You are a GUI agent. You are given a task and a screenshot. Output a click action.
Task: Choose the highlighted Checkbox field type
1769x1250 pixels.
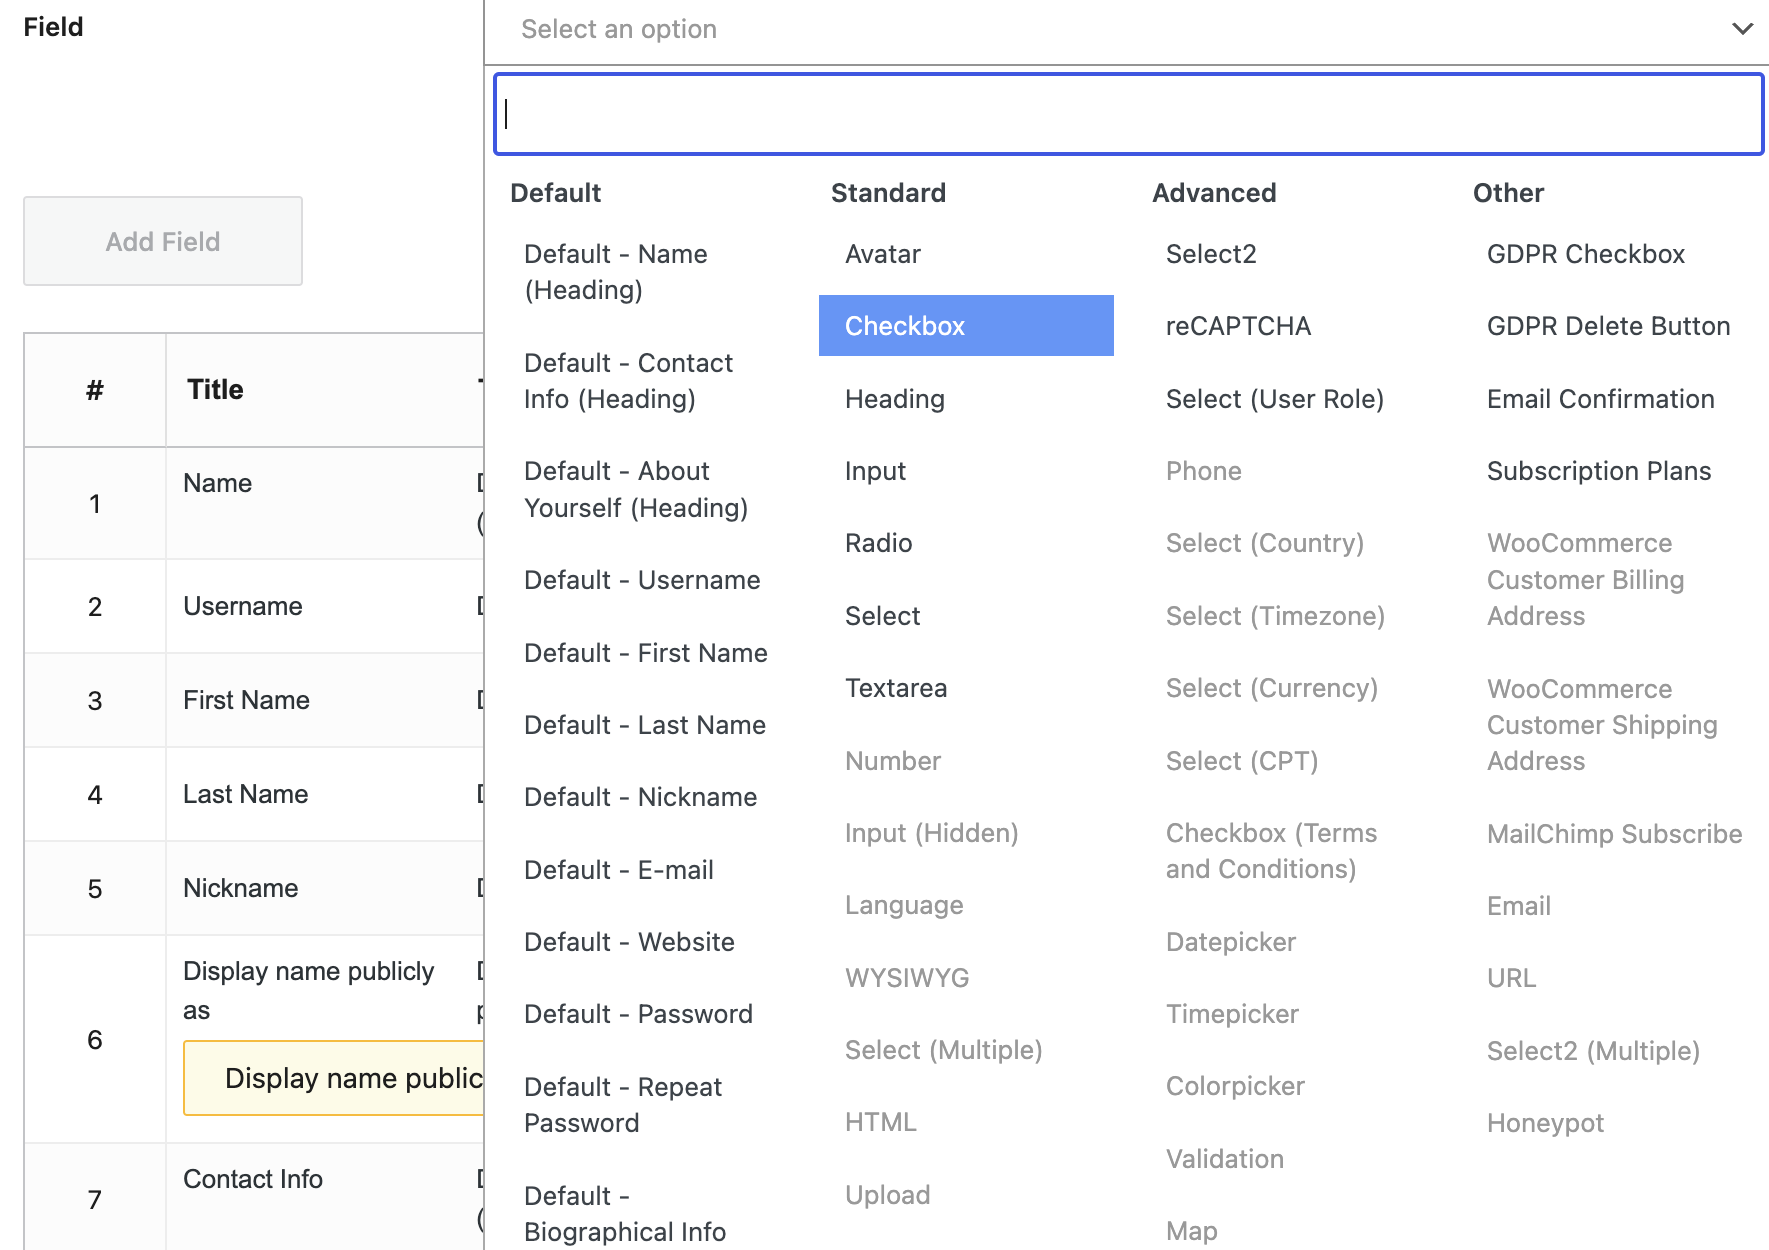pyautogui.click(x=966, y=326)
